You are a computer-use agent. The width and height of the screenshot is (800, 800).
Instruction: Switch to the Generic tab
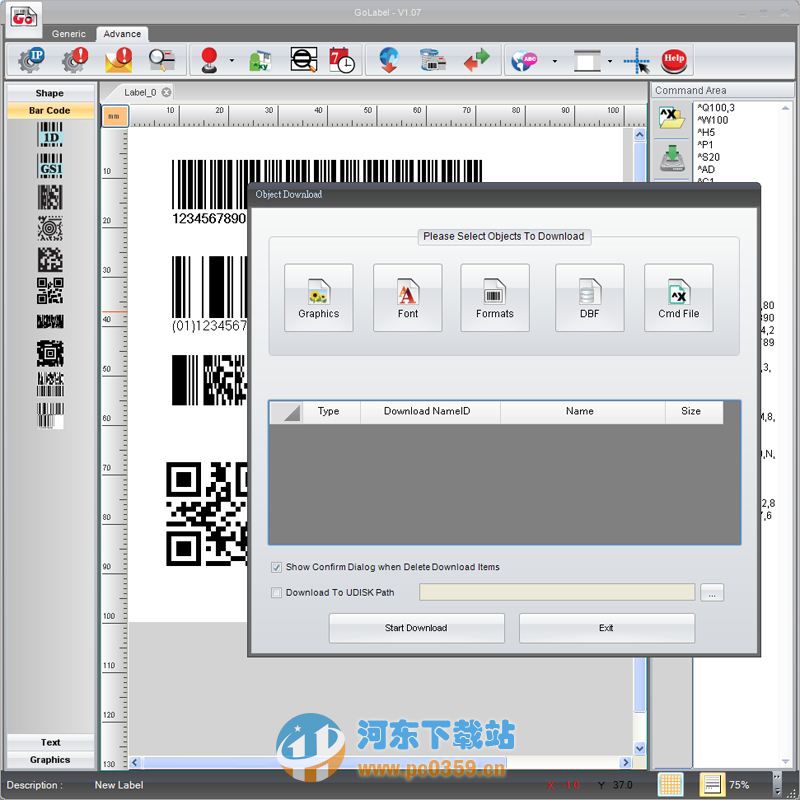(68, 33)
